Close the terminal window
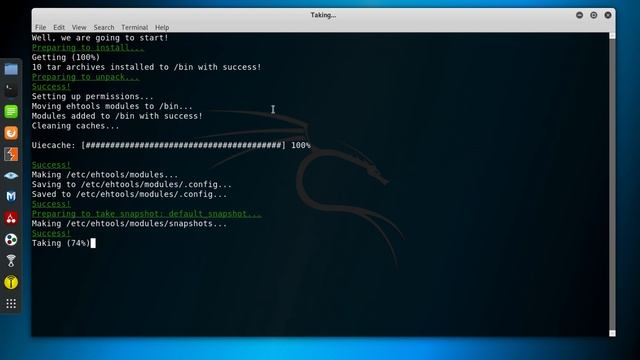This screenshot has width=640, height=360. coord(608,15)
